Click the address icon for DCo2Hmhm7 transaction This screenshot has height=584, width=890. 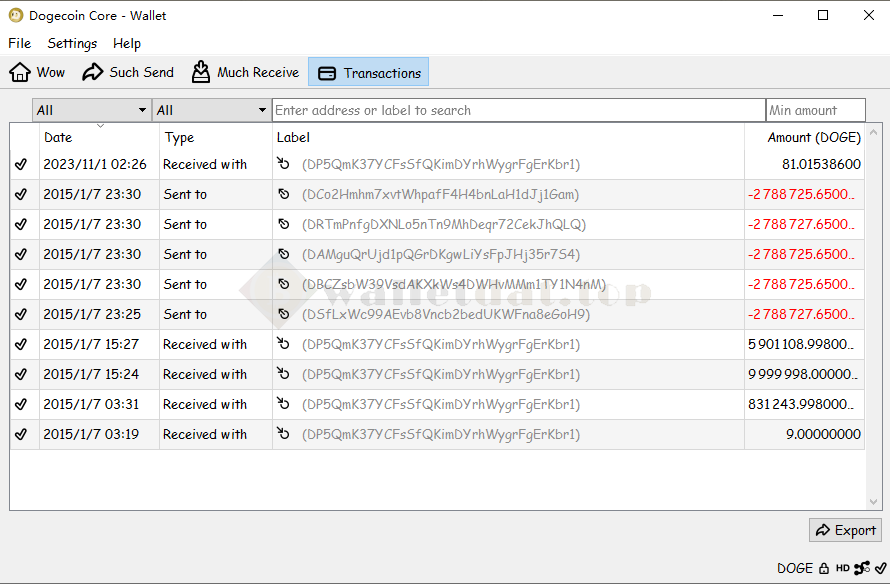tap(284, 194)
